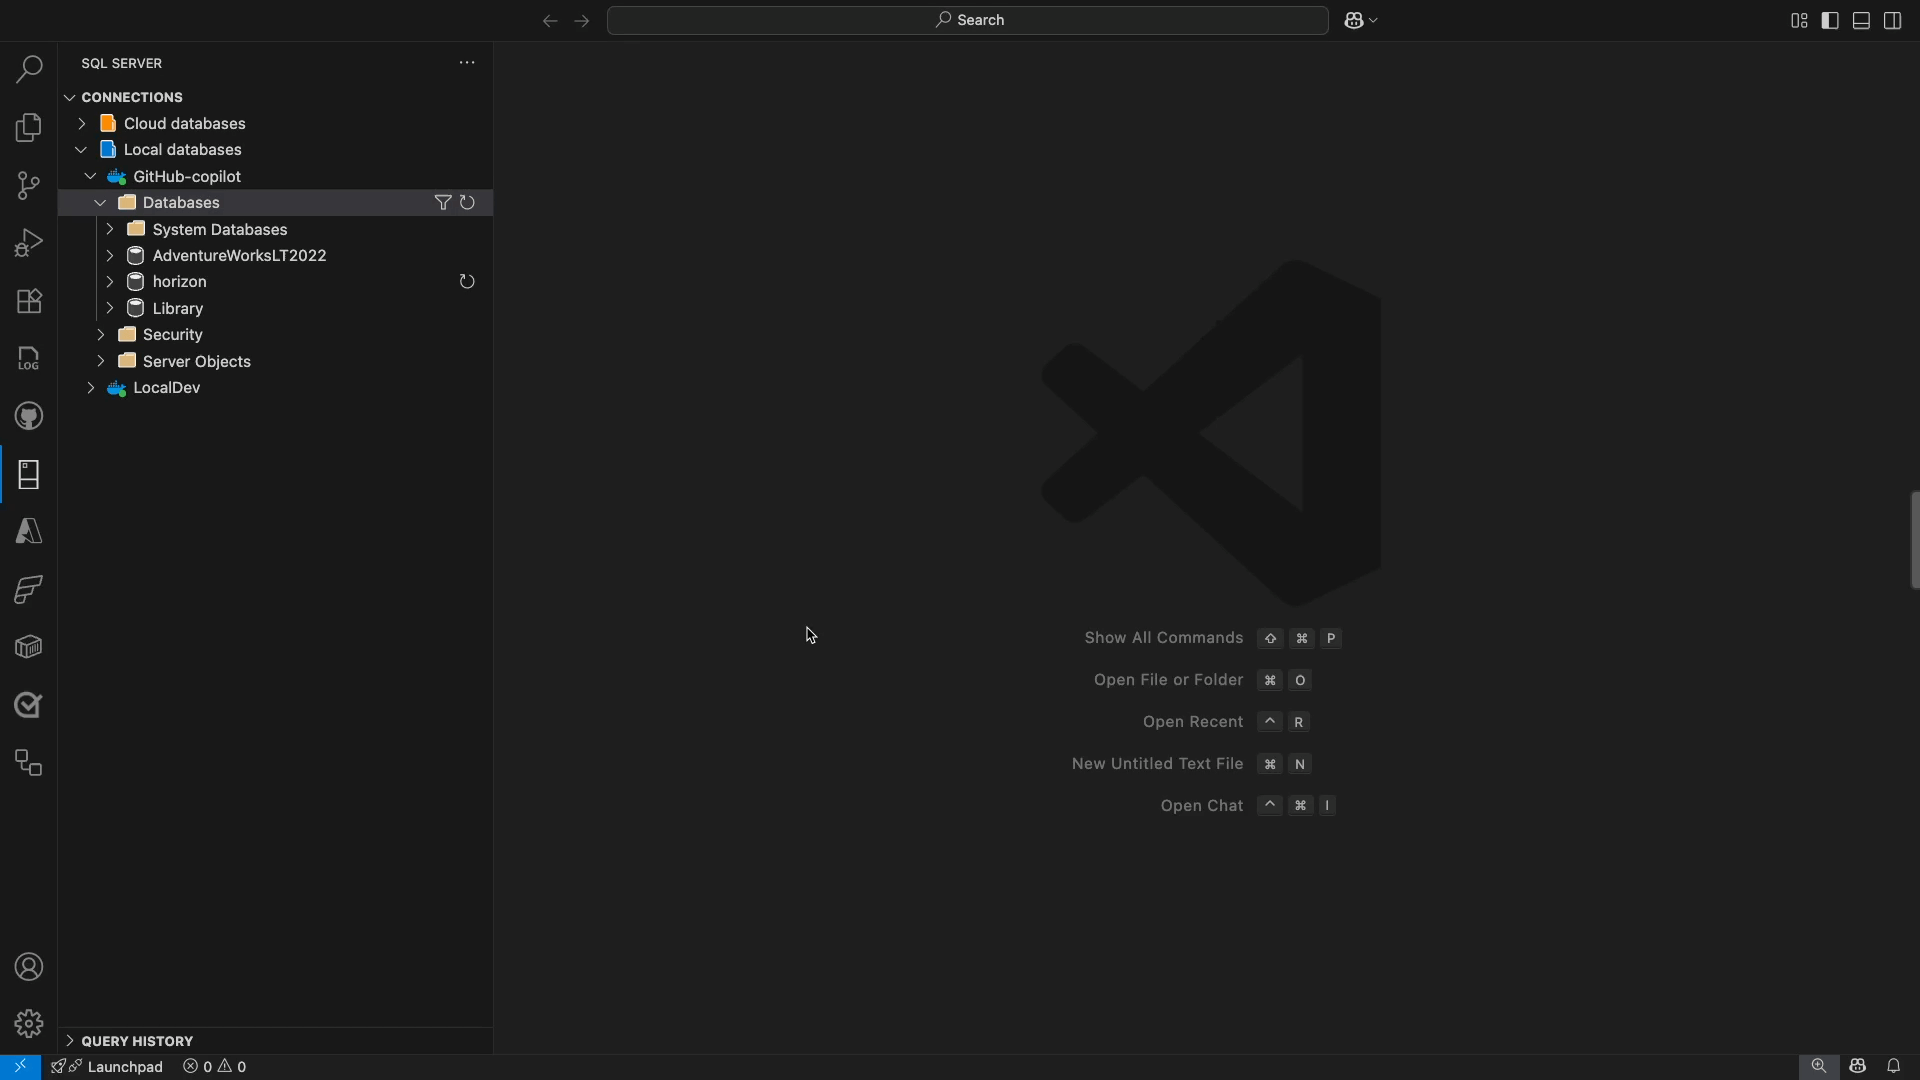Open the Explorer files view
The height and width of the screenshot is (1080, 1920).
[29, 127]
